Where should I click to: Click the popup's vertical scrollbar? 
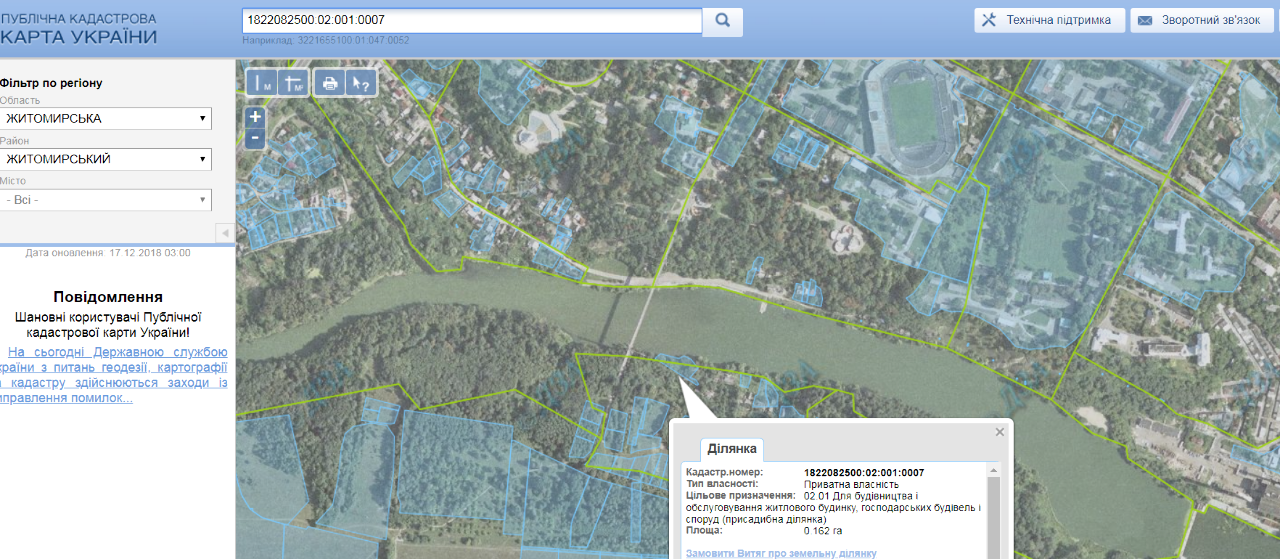[993, 510]
